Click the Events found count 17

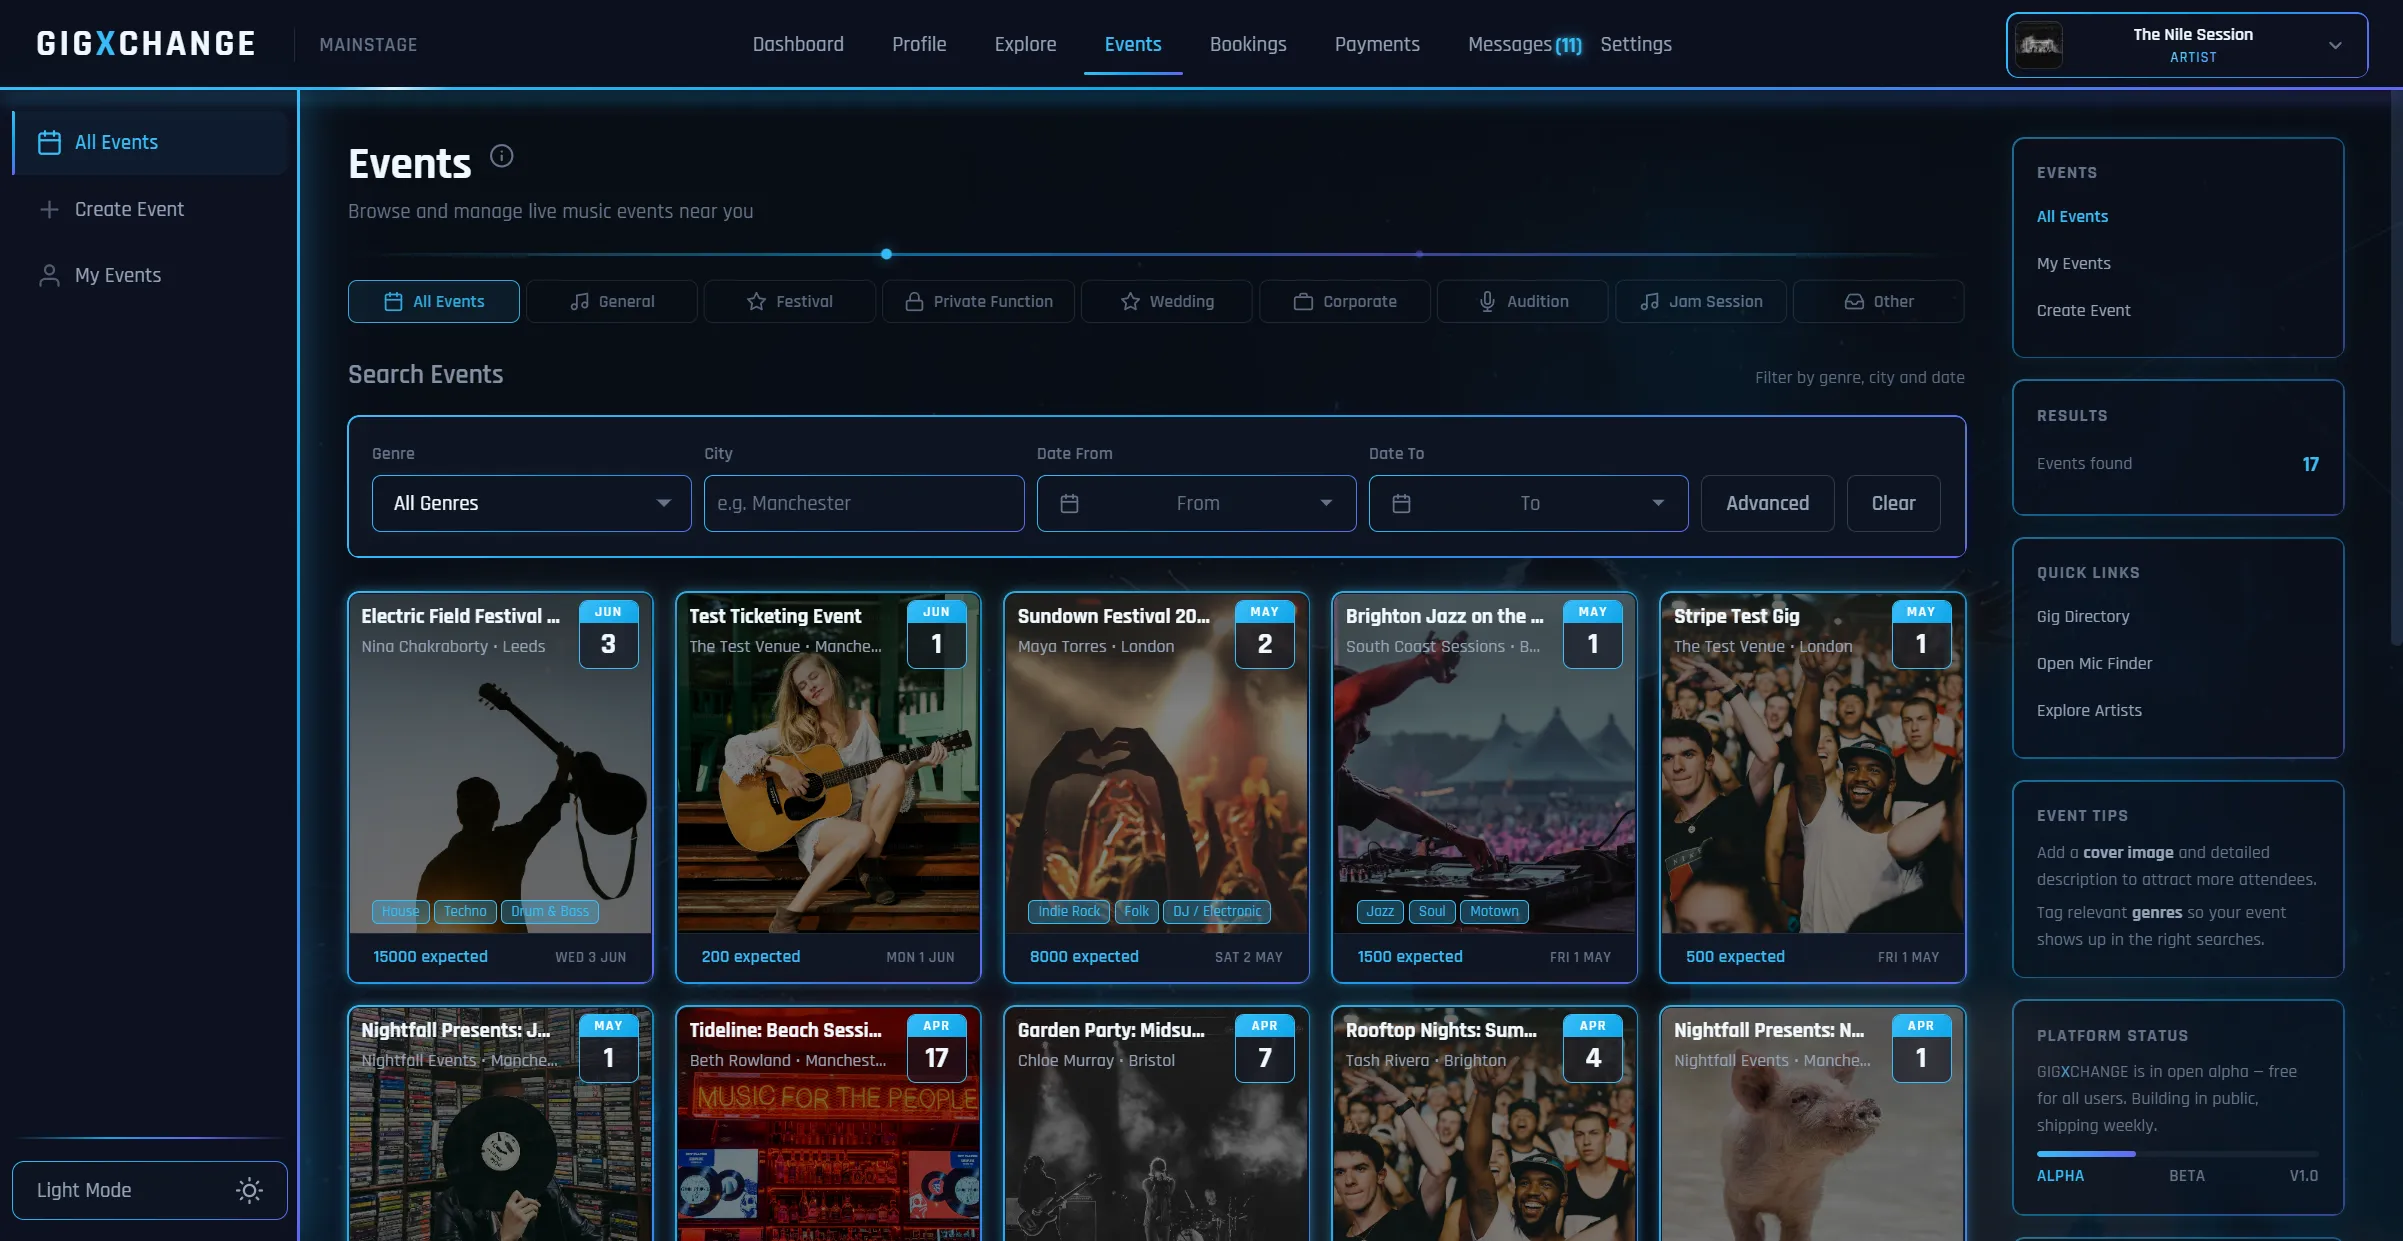point(2310,464)
